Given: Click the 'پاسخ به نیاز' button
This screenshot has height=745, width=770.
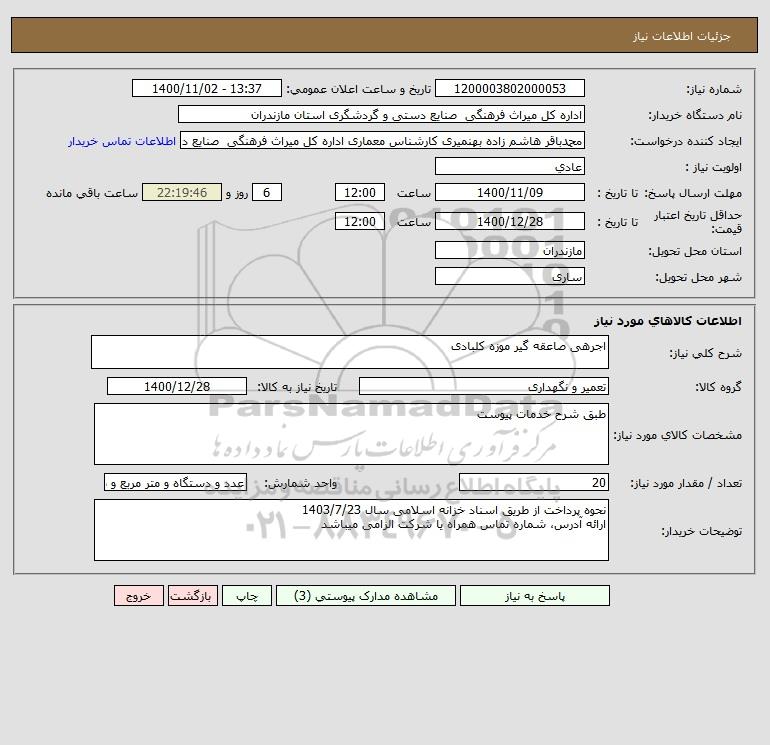Looking at the screenshot, I should (x=535, y=596).
